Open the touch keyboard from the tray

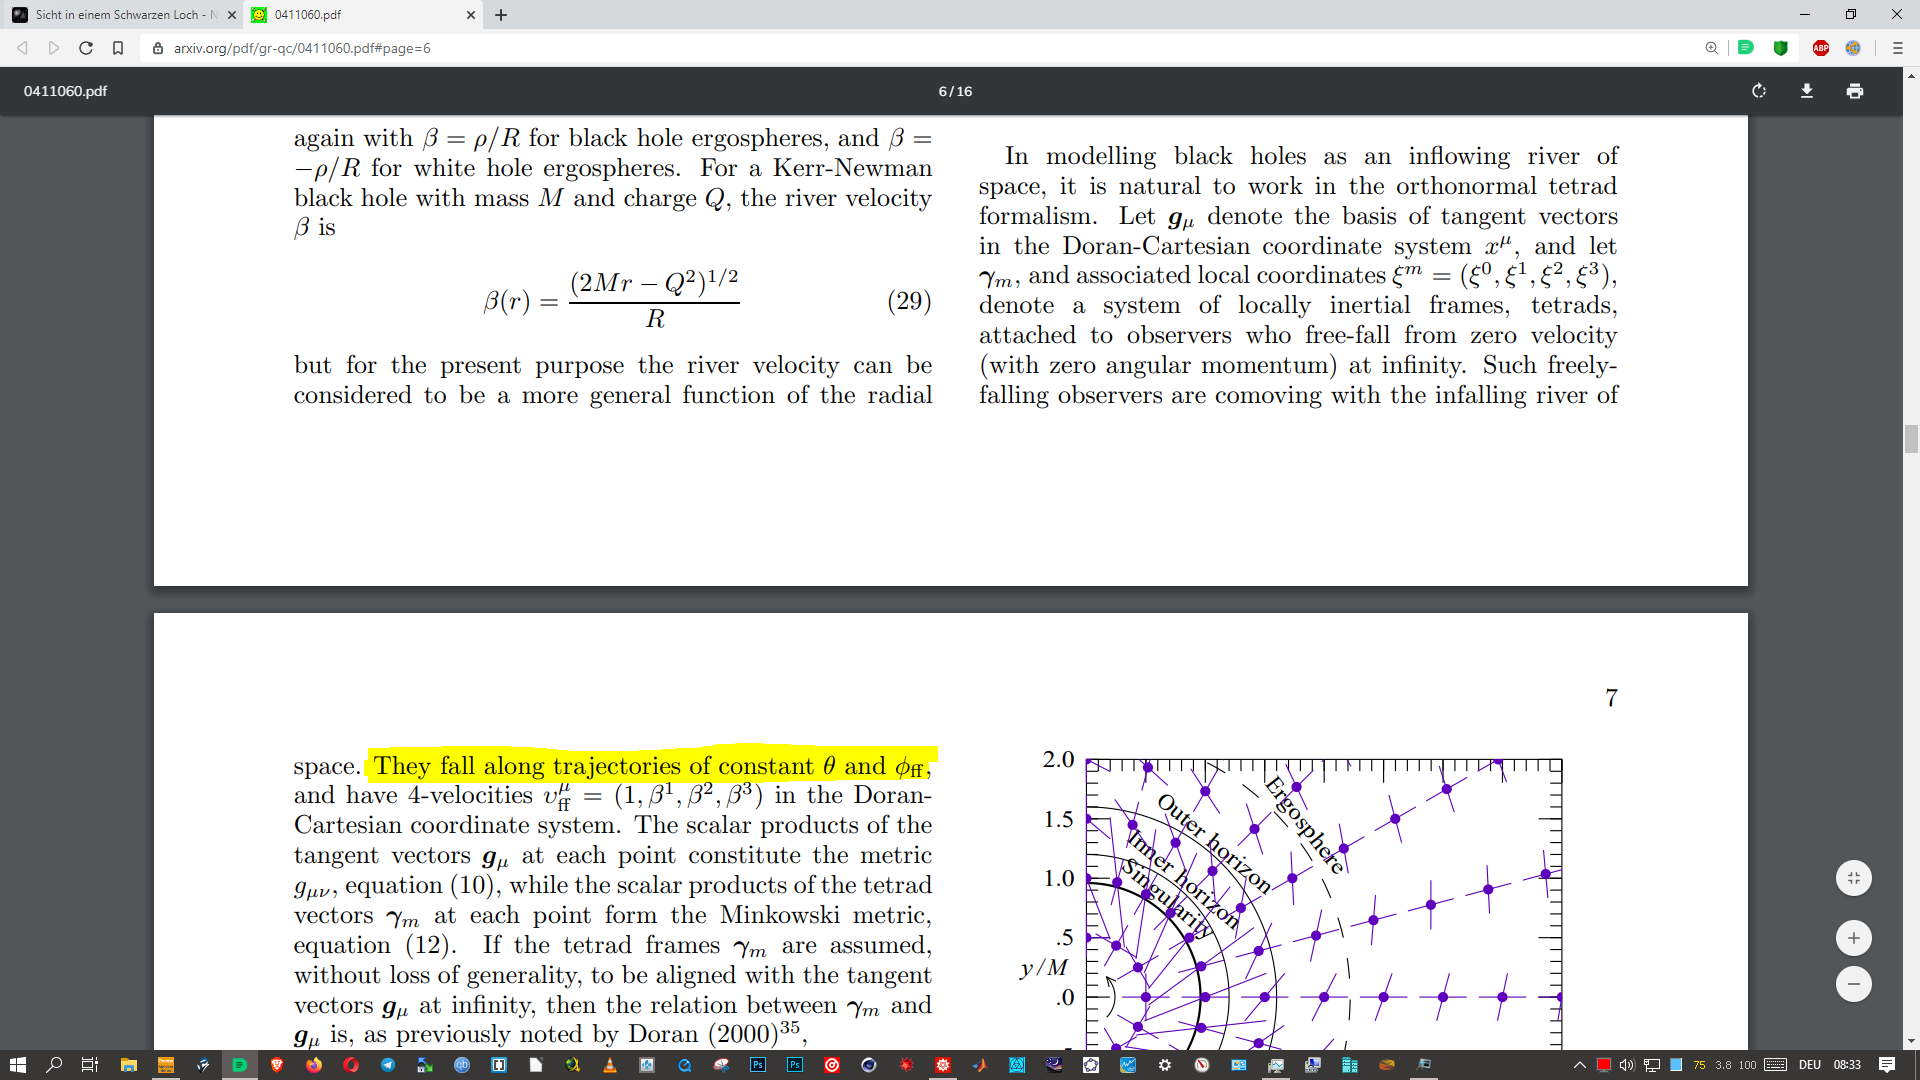pos(1776,1065)
